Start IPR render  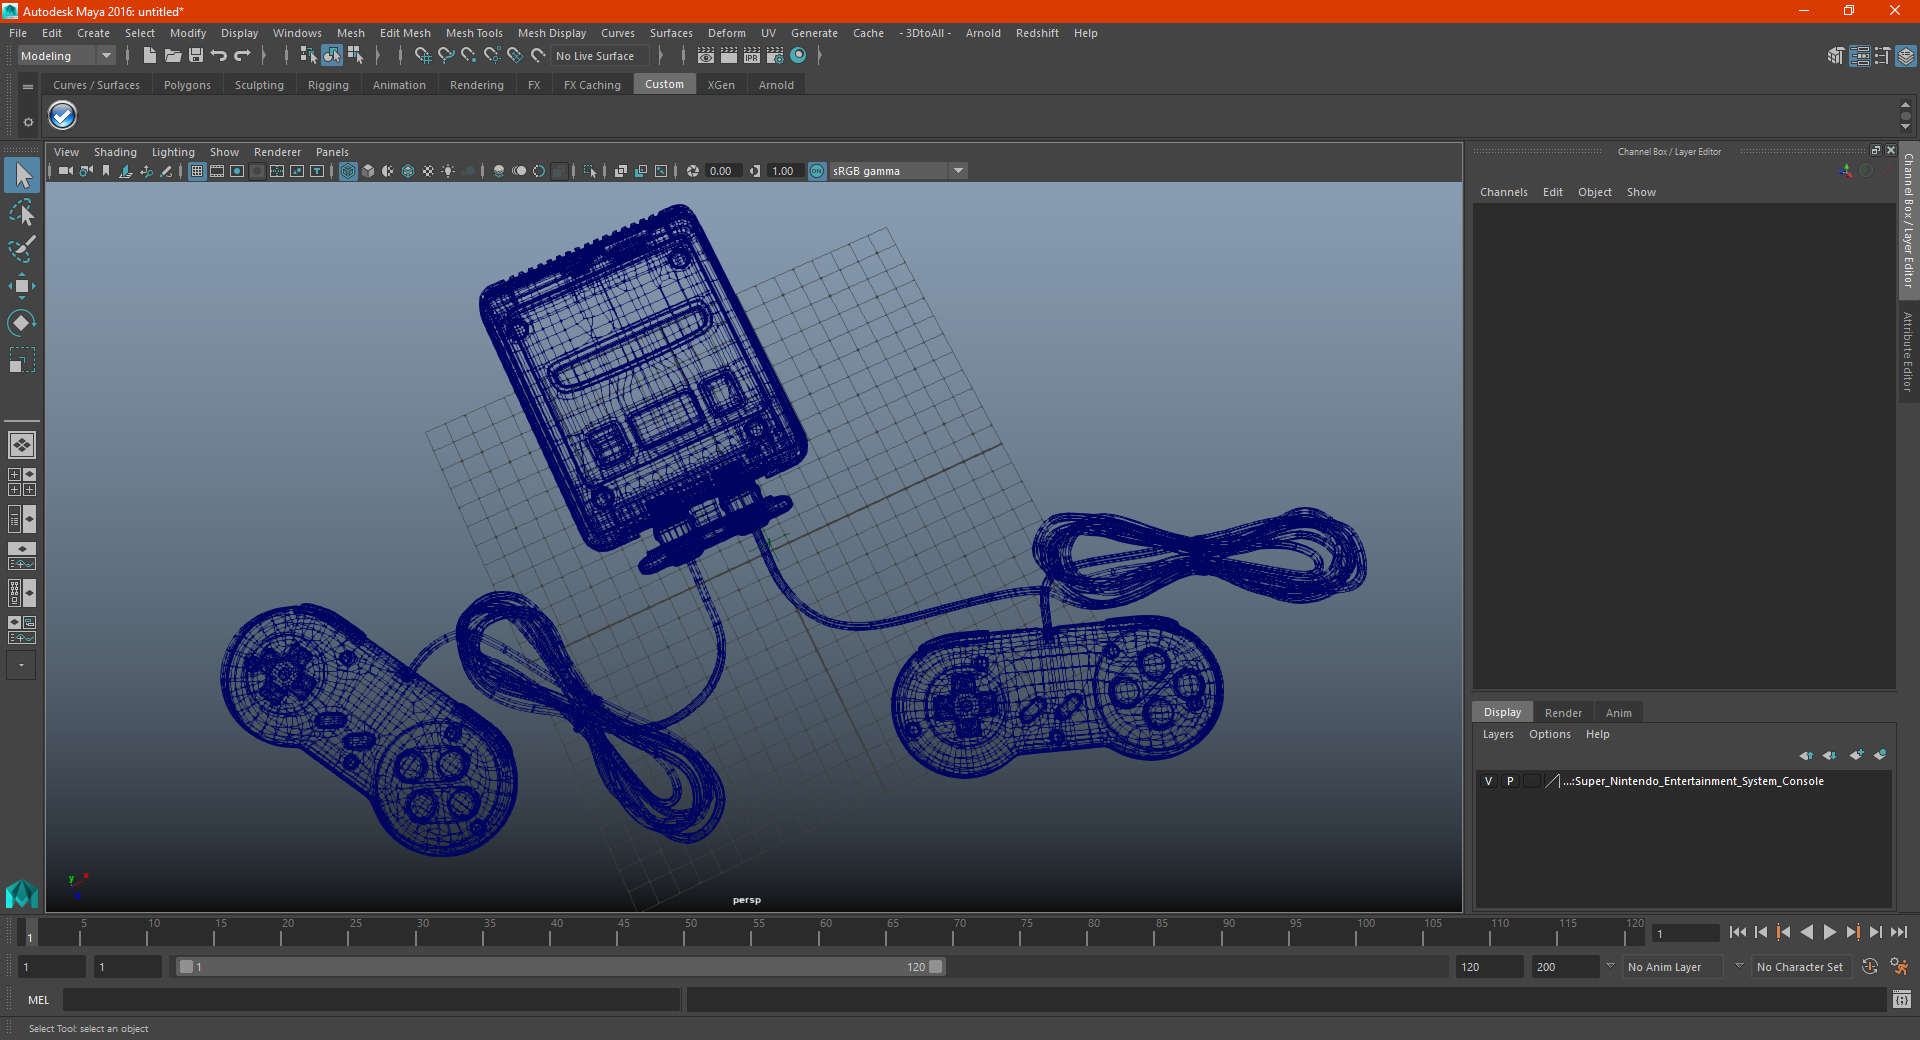(x=752, y=56)
